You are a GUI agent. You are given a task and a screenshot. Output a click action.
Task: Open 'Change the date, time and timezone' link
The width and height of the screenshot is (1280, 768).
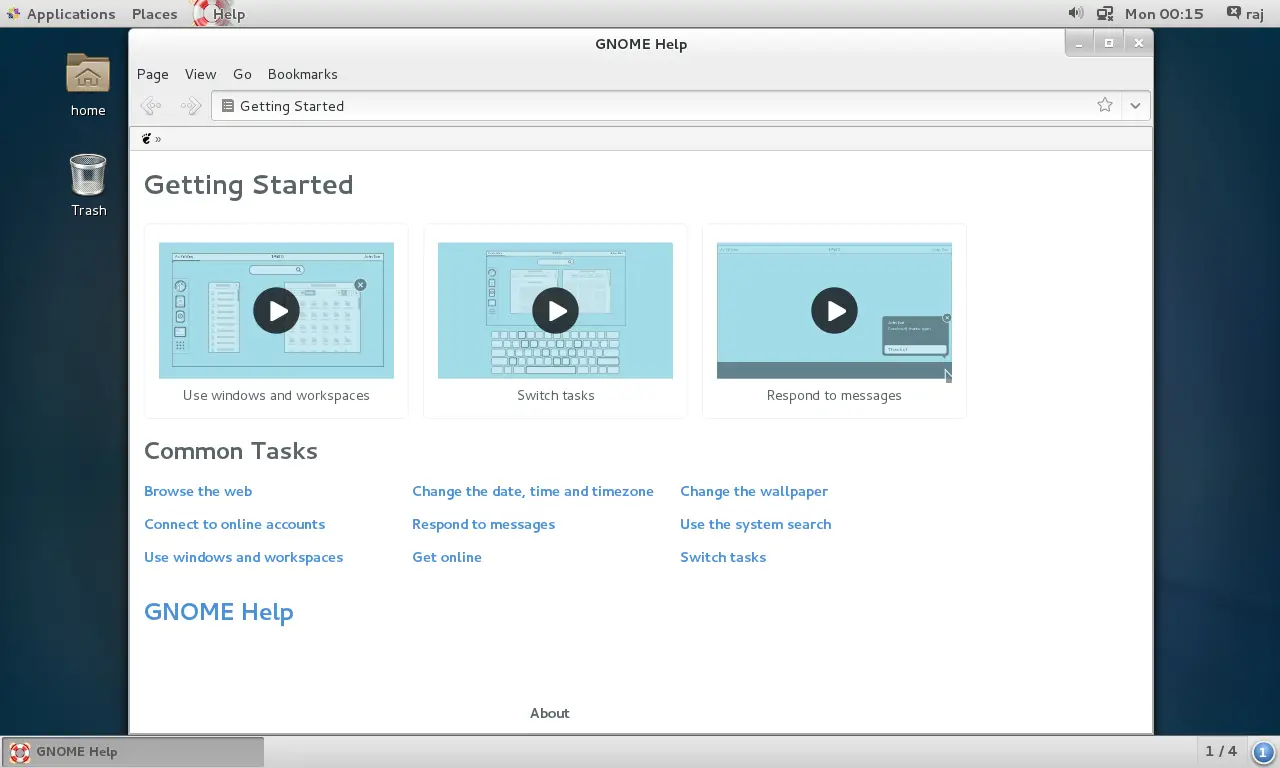[x=533, y=491]
